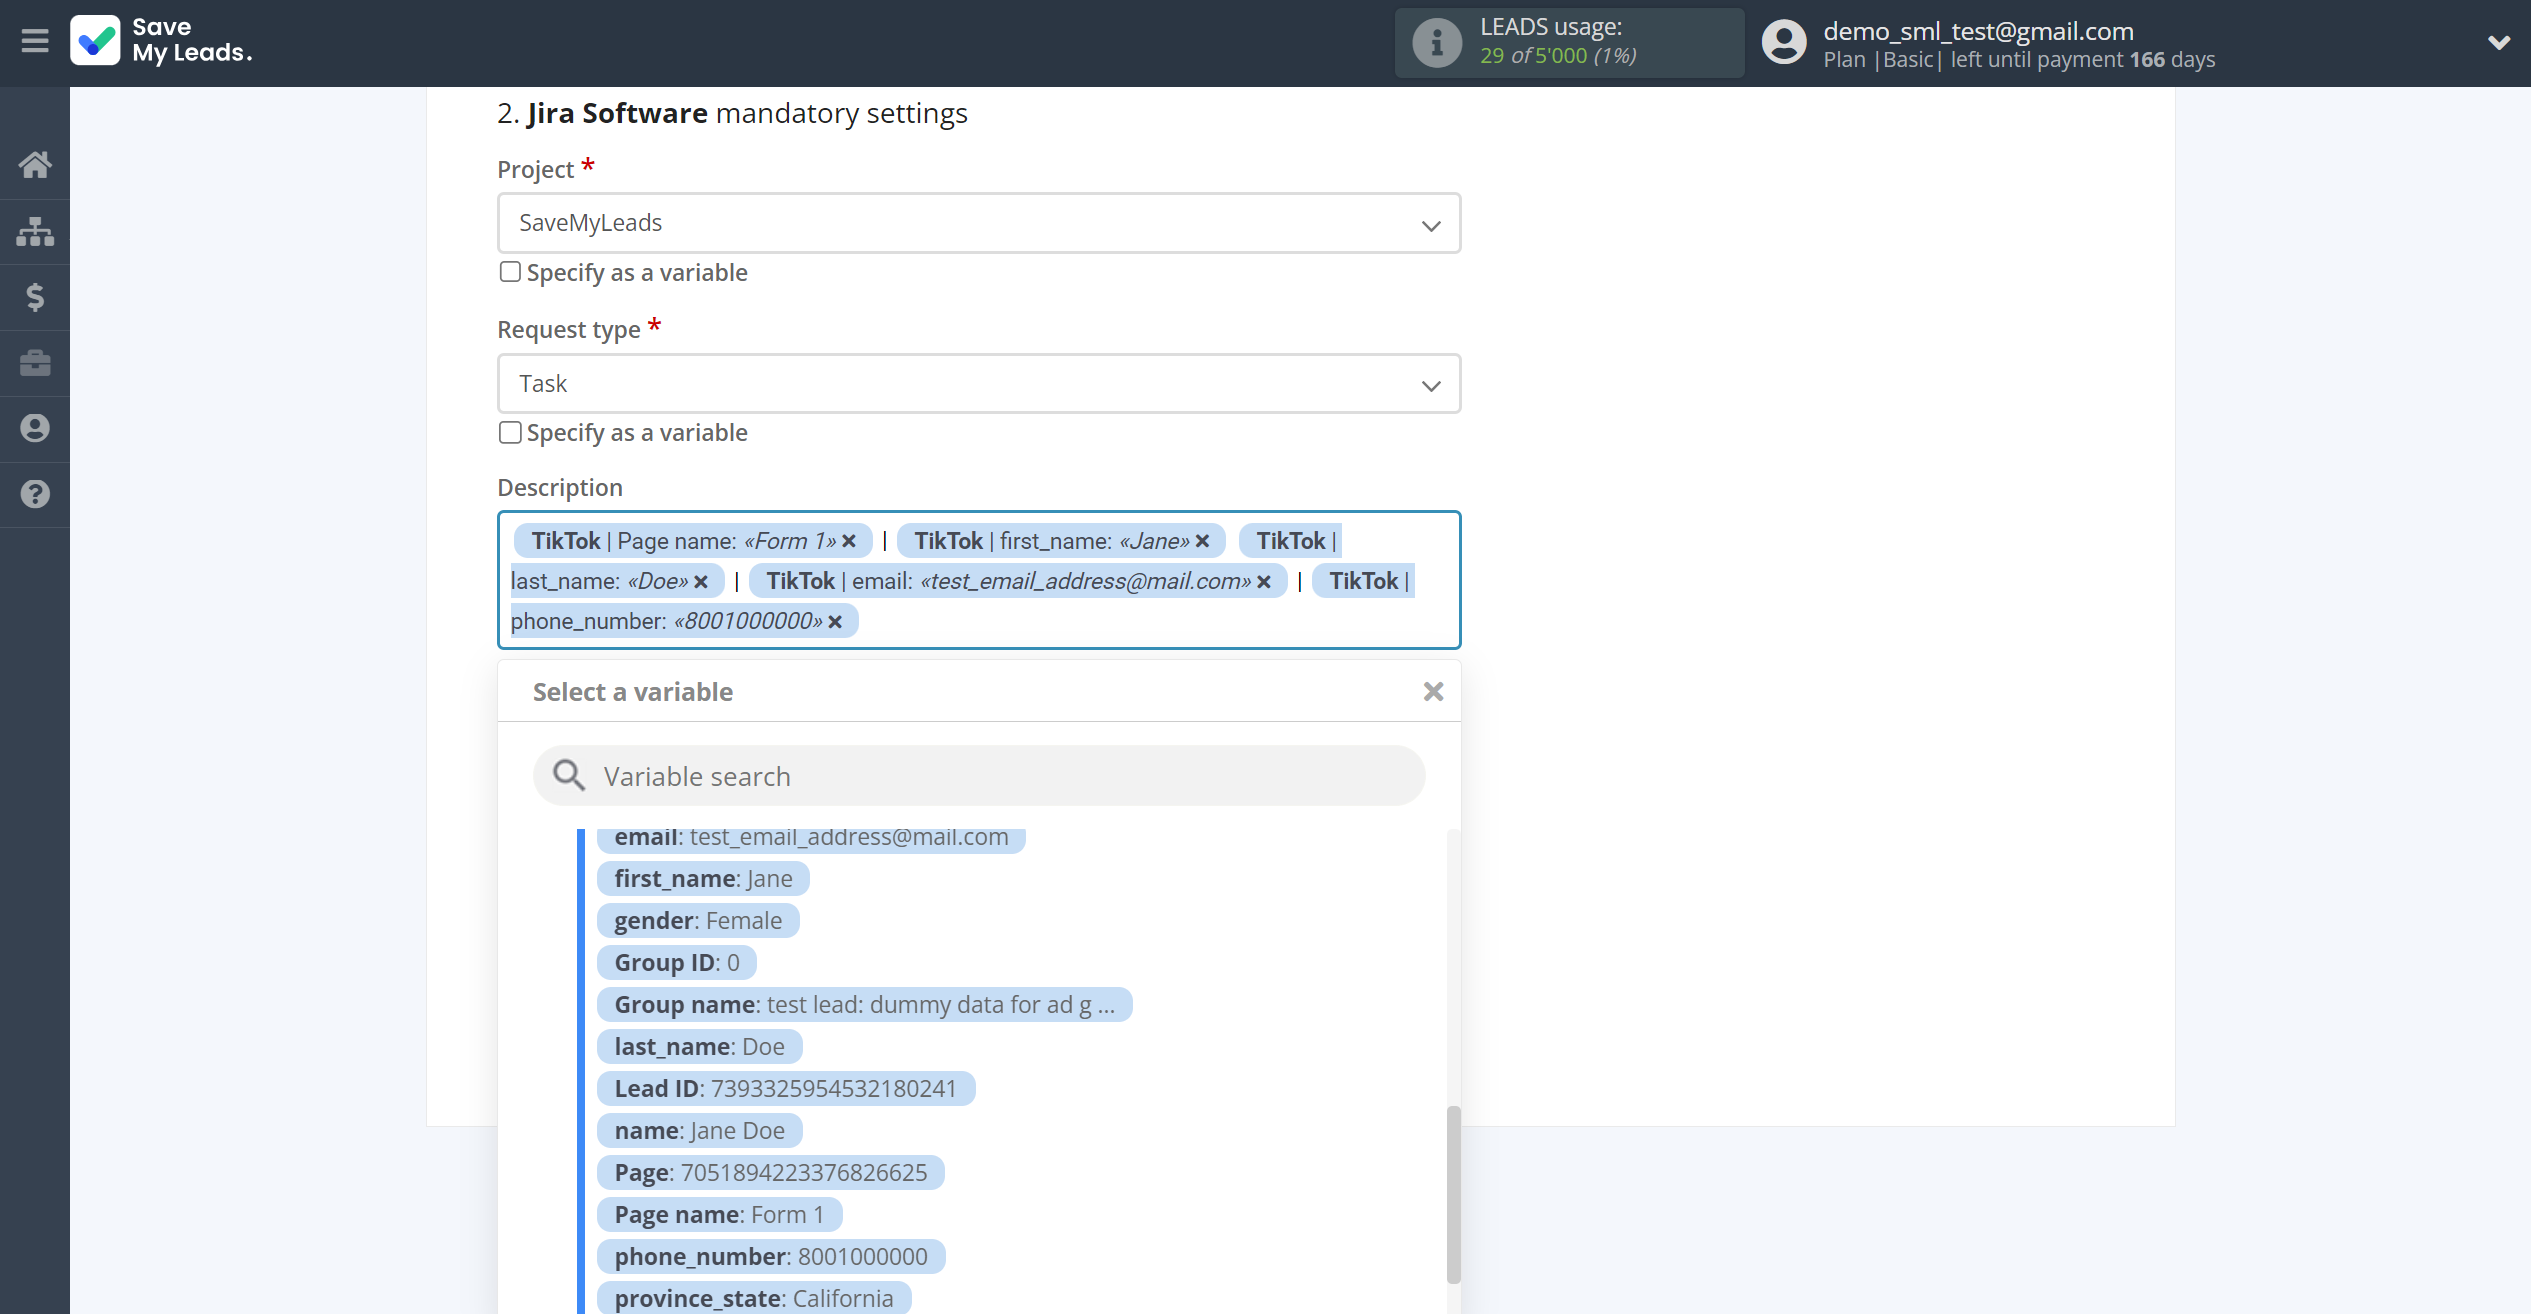Viewport: 2531px width, 1314px height.
Task: Check Specify as a variable under Project
Action: 510,272
